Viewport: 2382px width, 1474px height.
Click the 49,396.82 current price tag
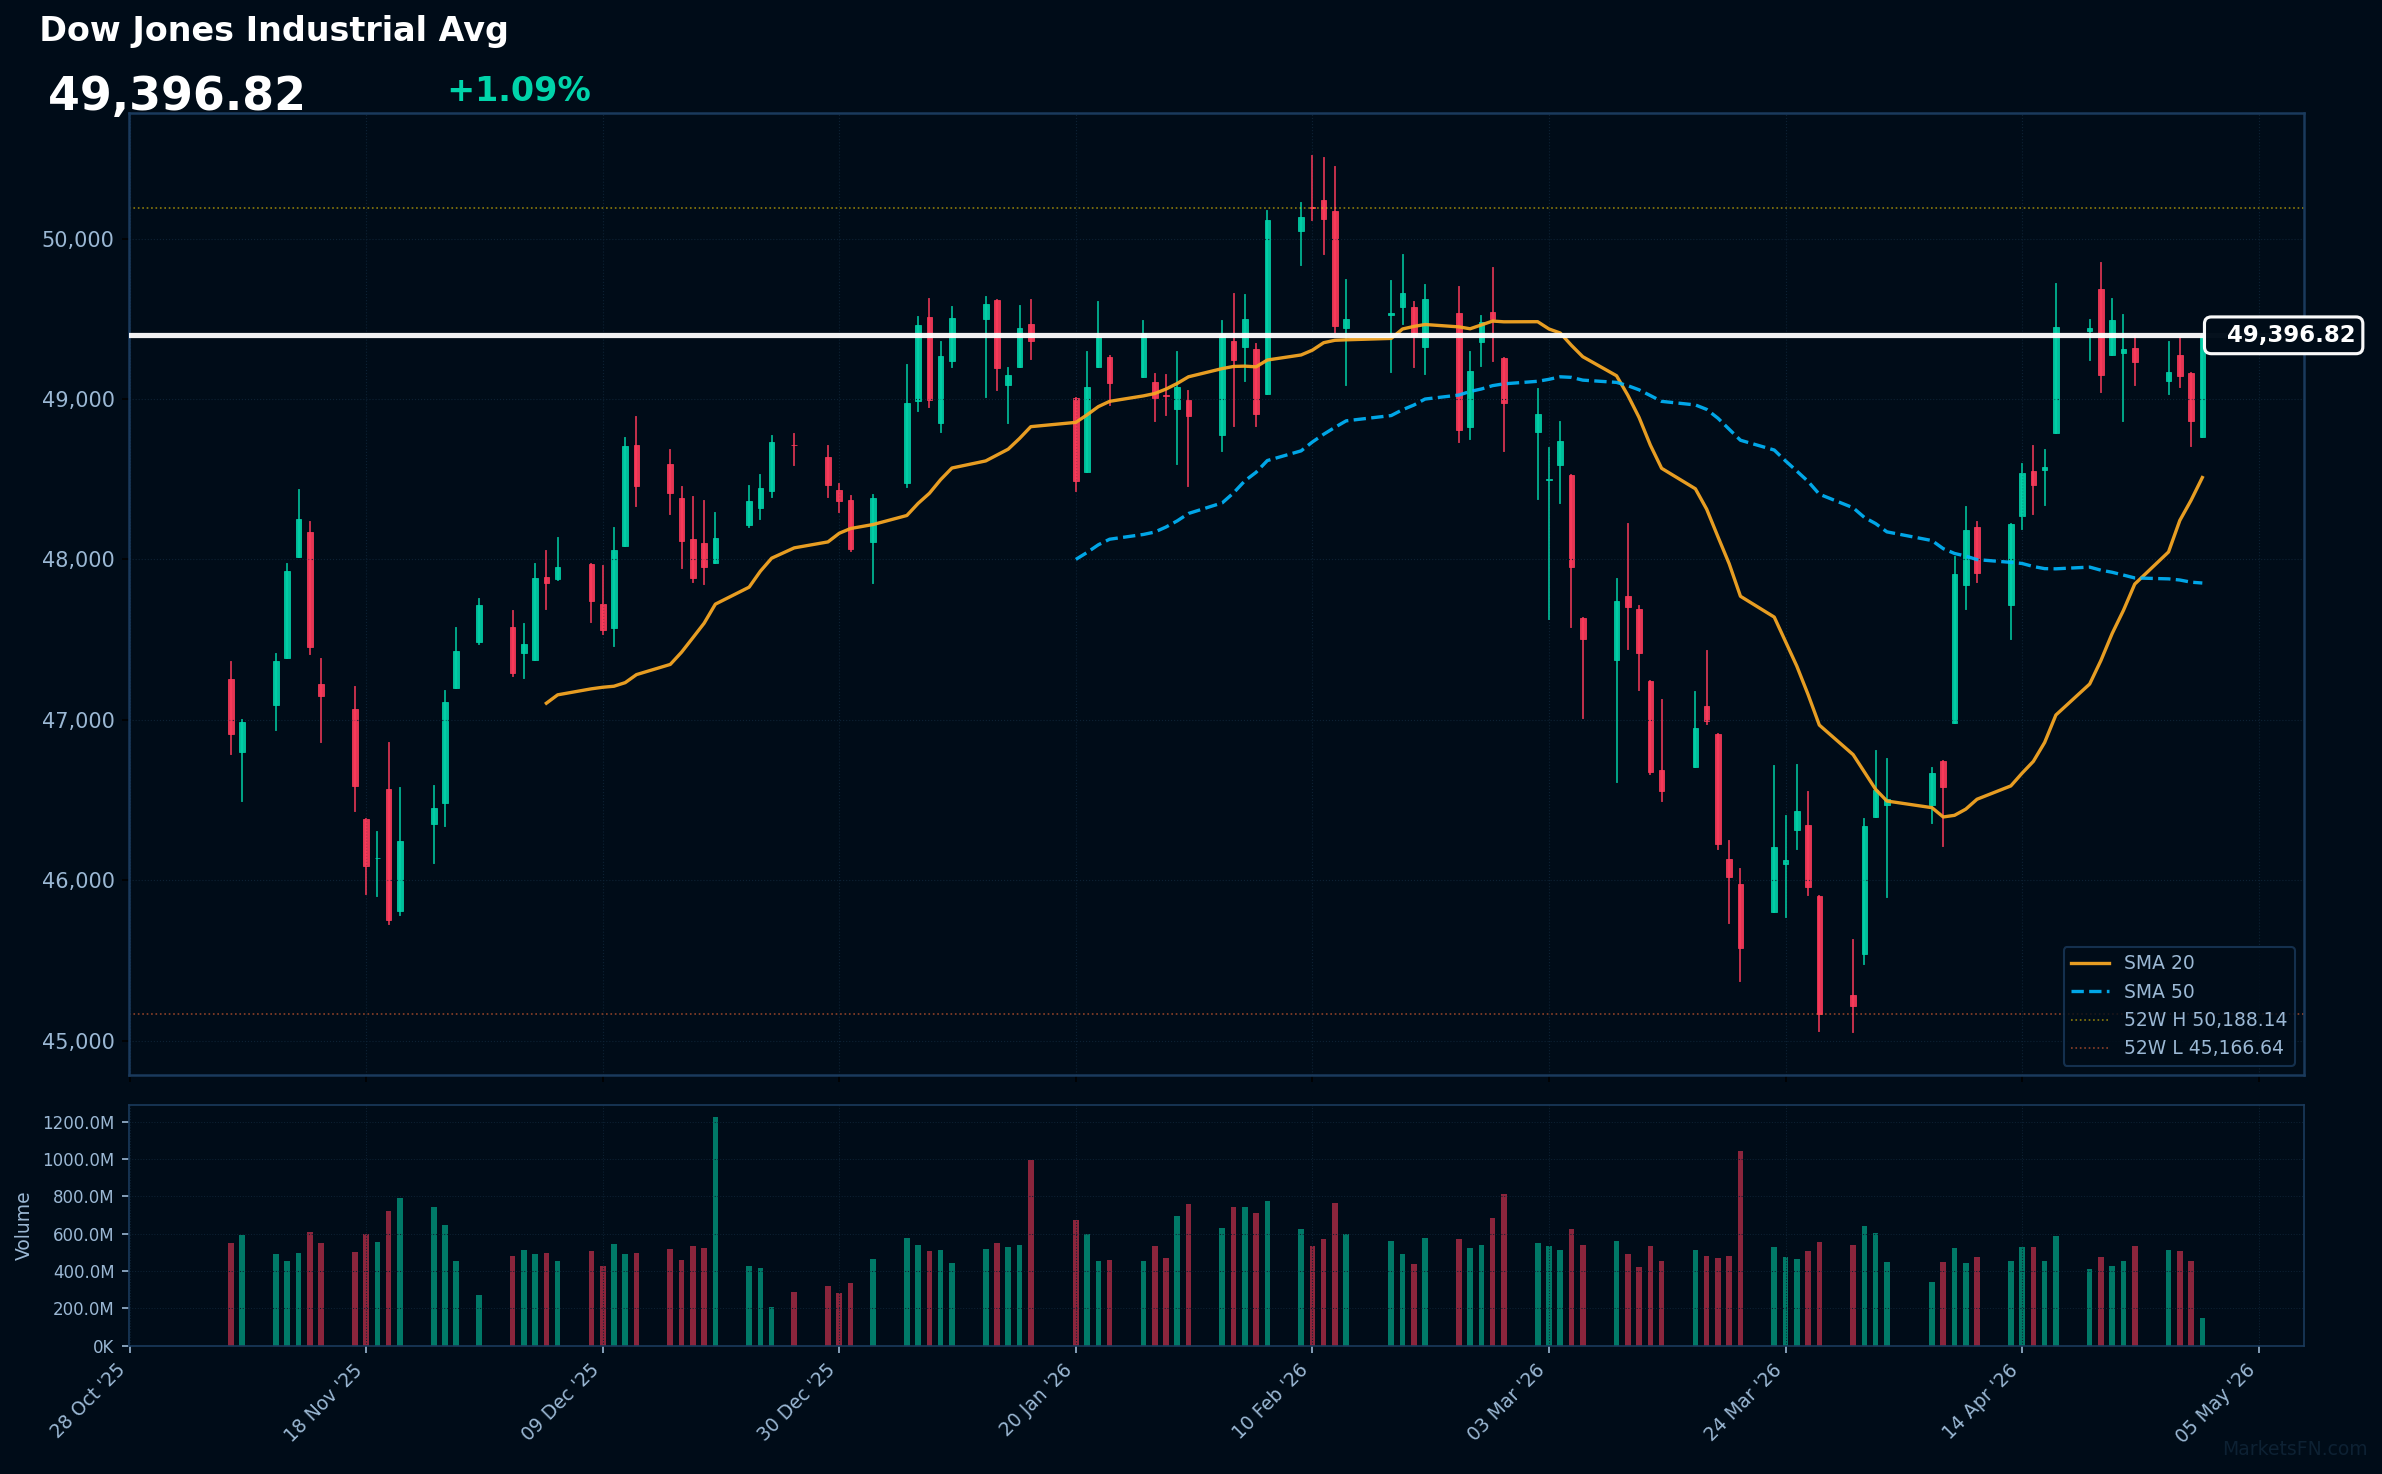click(x=2284, y=335)
